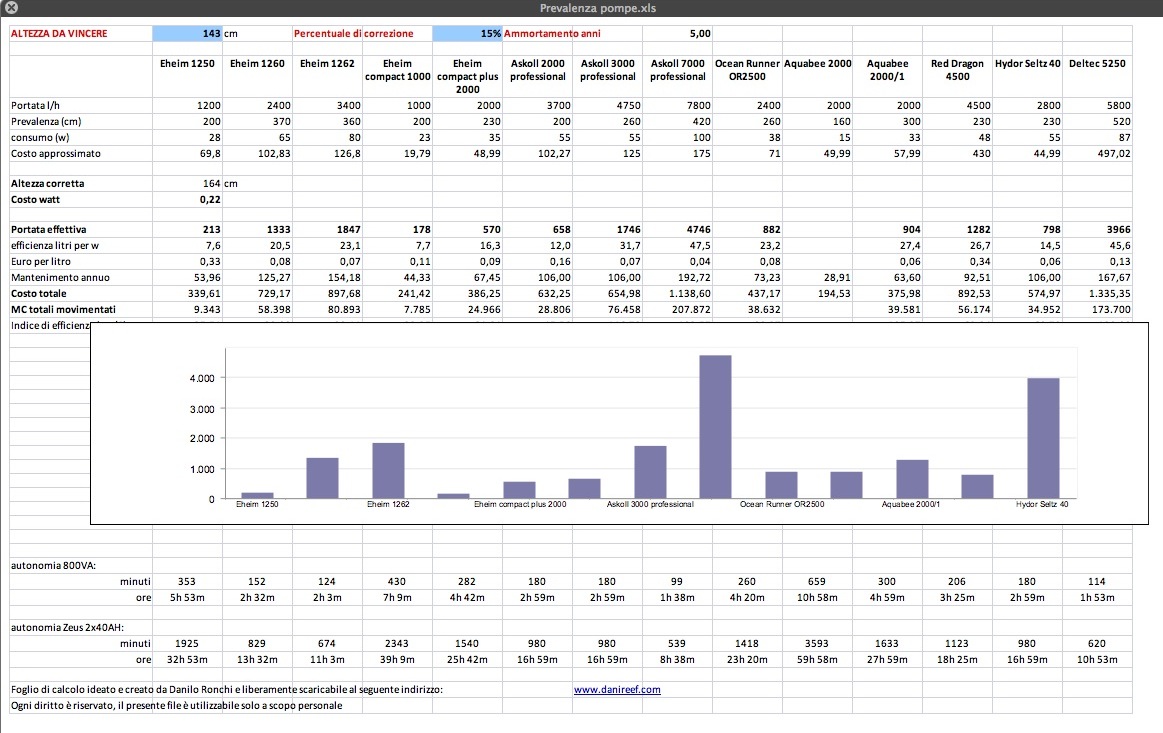The width and height of the screenshot is (1163, 733).
Task: Click the Mantenimento annuo row label
Action: point(60,277)
